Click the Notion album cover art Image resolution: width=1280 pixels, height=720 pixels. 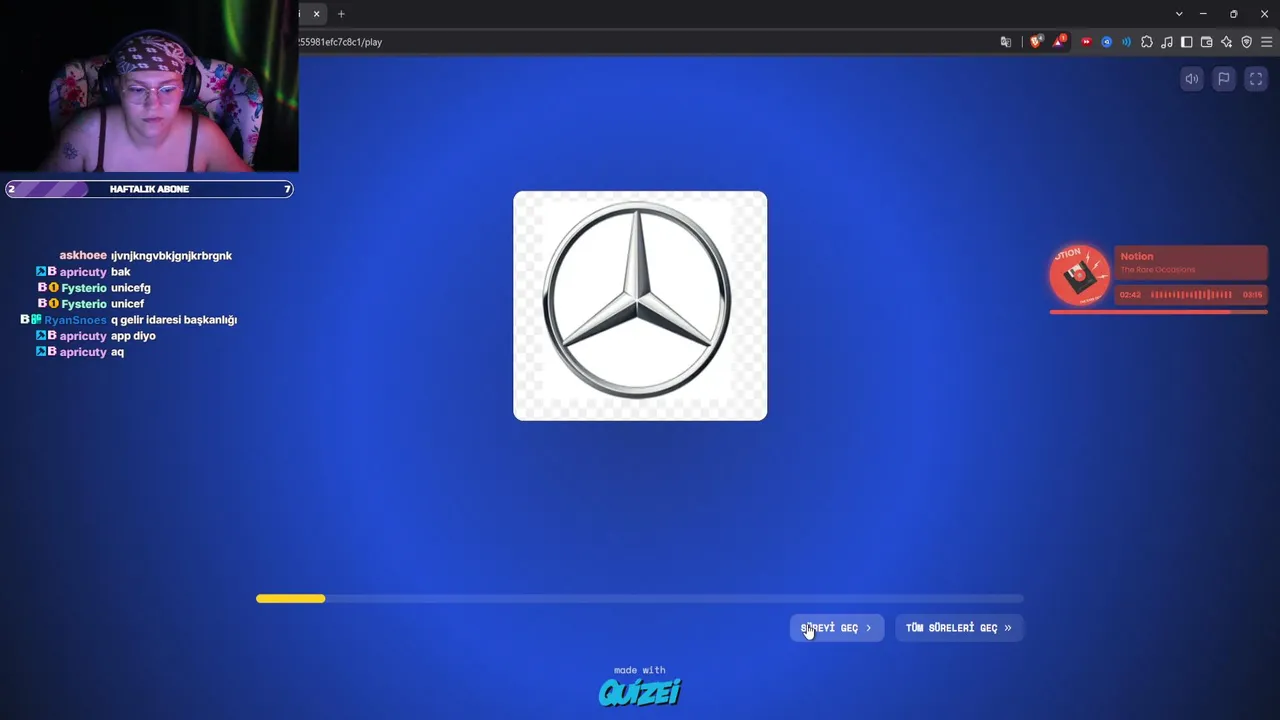[1080, 275]
